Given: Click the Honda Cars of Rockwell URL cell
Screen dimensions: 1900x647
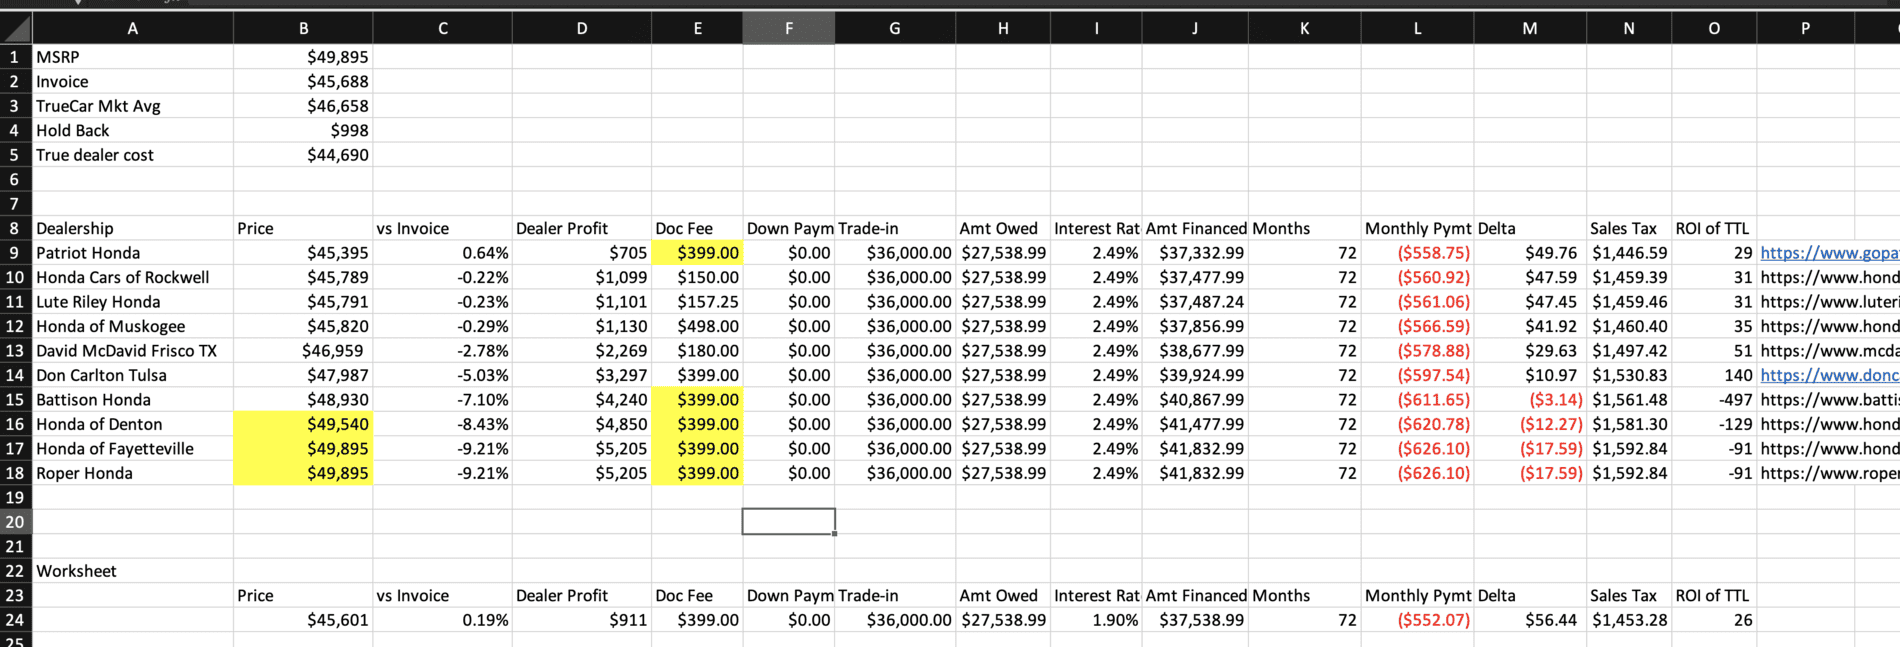Looking at the screenshot, I should (1829, 277).
